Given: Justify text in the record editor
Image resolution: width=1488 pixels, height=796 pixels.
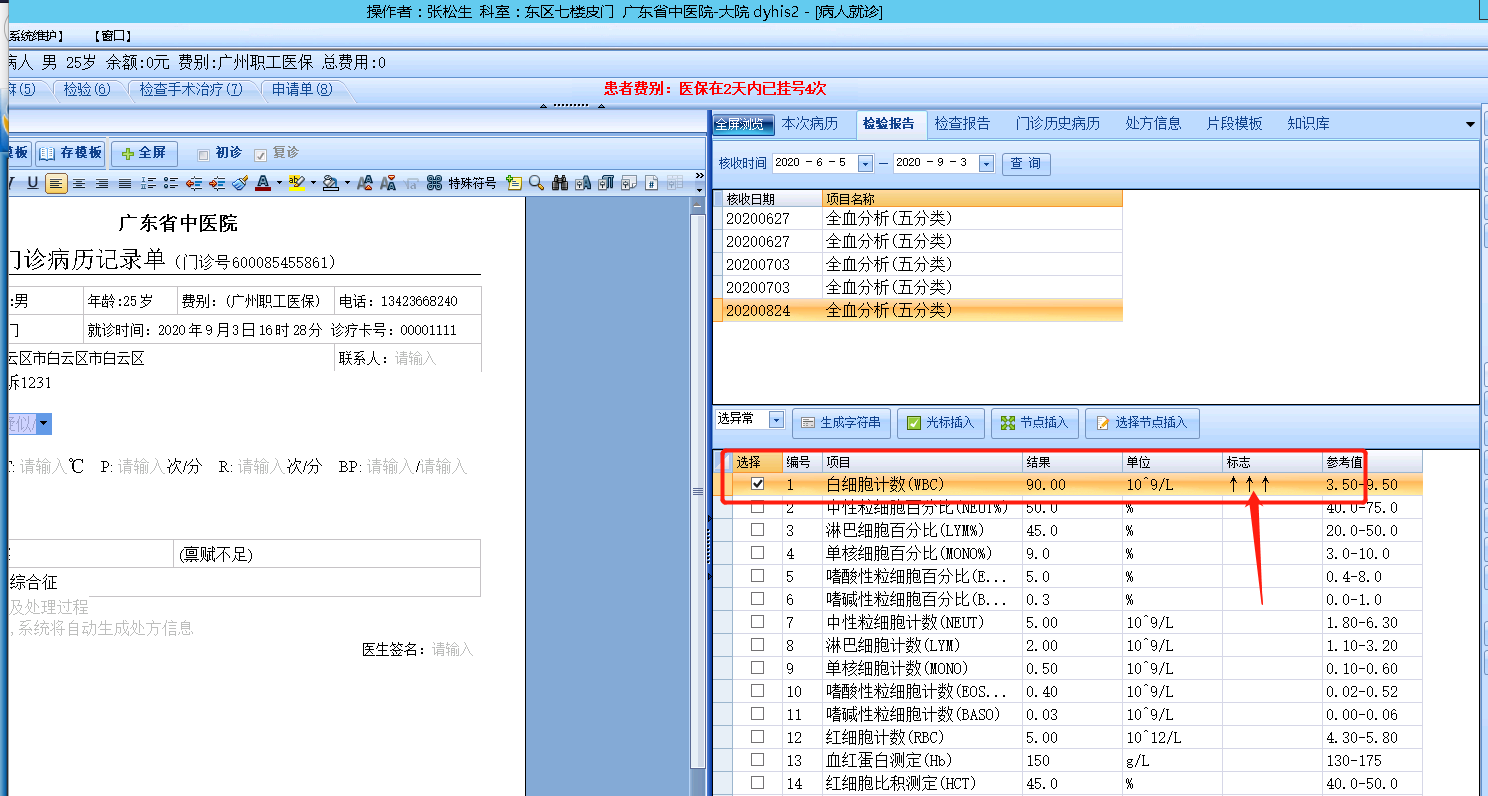Looking at the screenshot, I should pyautogui.click(x=125, y=183).
